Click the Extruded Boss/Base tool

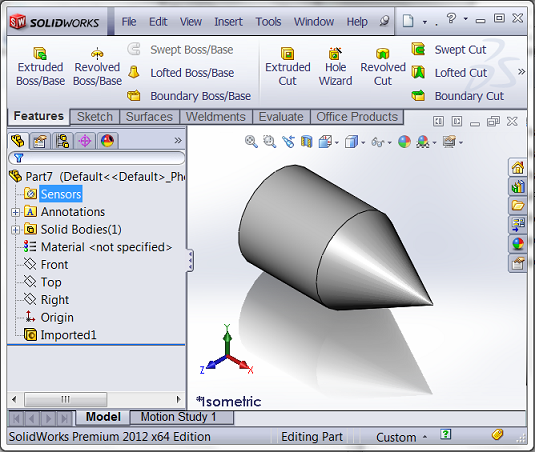(40, 67)
